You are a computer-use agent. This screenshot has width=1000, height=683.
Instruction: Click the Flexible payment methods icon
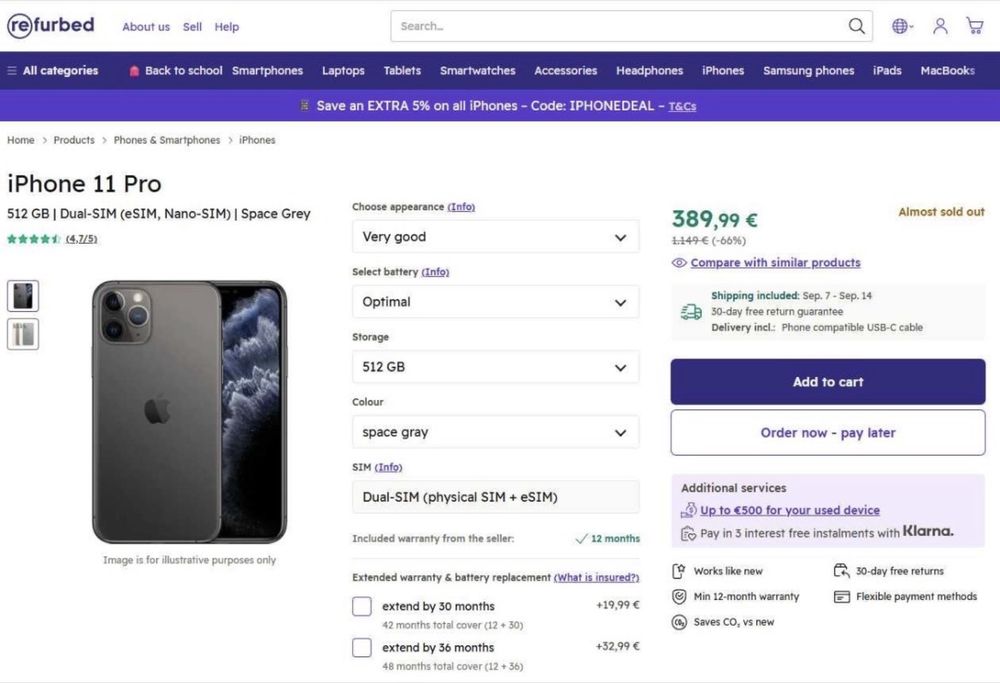coord(842,597)
